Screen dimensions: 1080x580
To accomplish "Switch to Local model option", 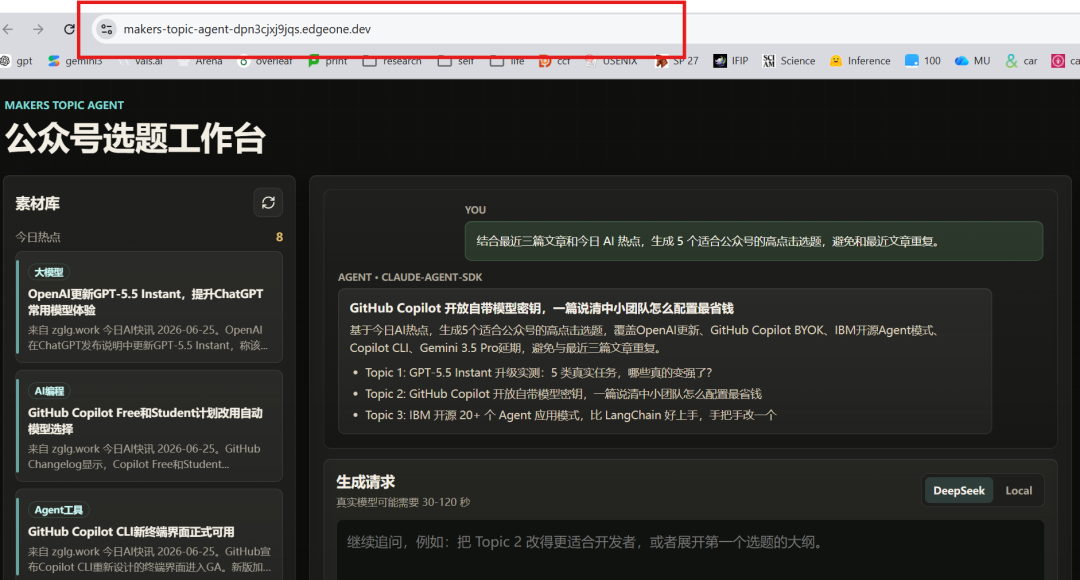I will [1018, 490].
